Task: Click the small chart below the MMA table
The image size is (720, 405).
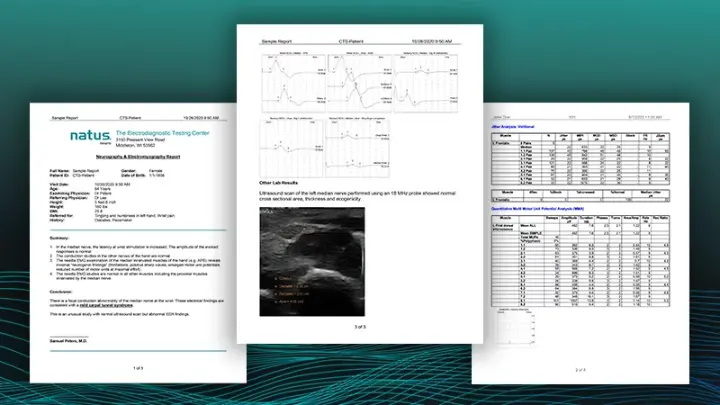Action: (516, 326)
